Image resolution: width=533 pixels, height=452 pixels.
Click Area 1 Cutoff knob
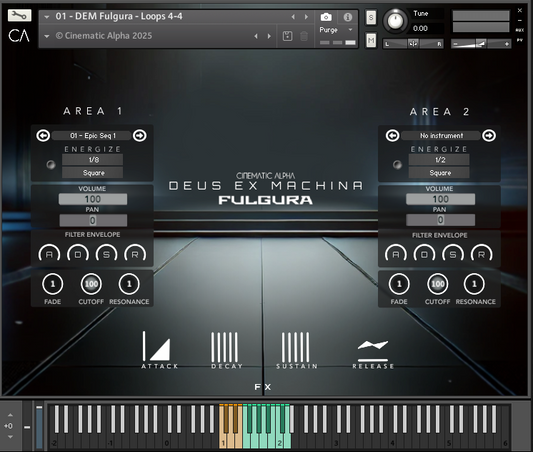(x=91, y=284)
